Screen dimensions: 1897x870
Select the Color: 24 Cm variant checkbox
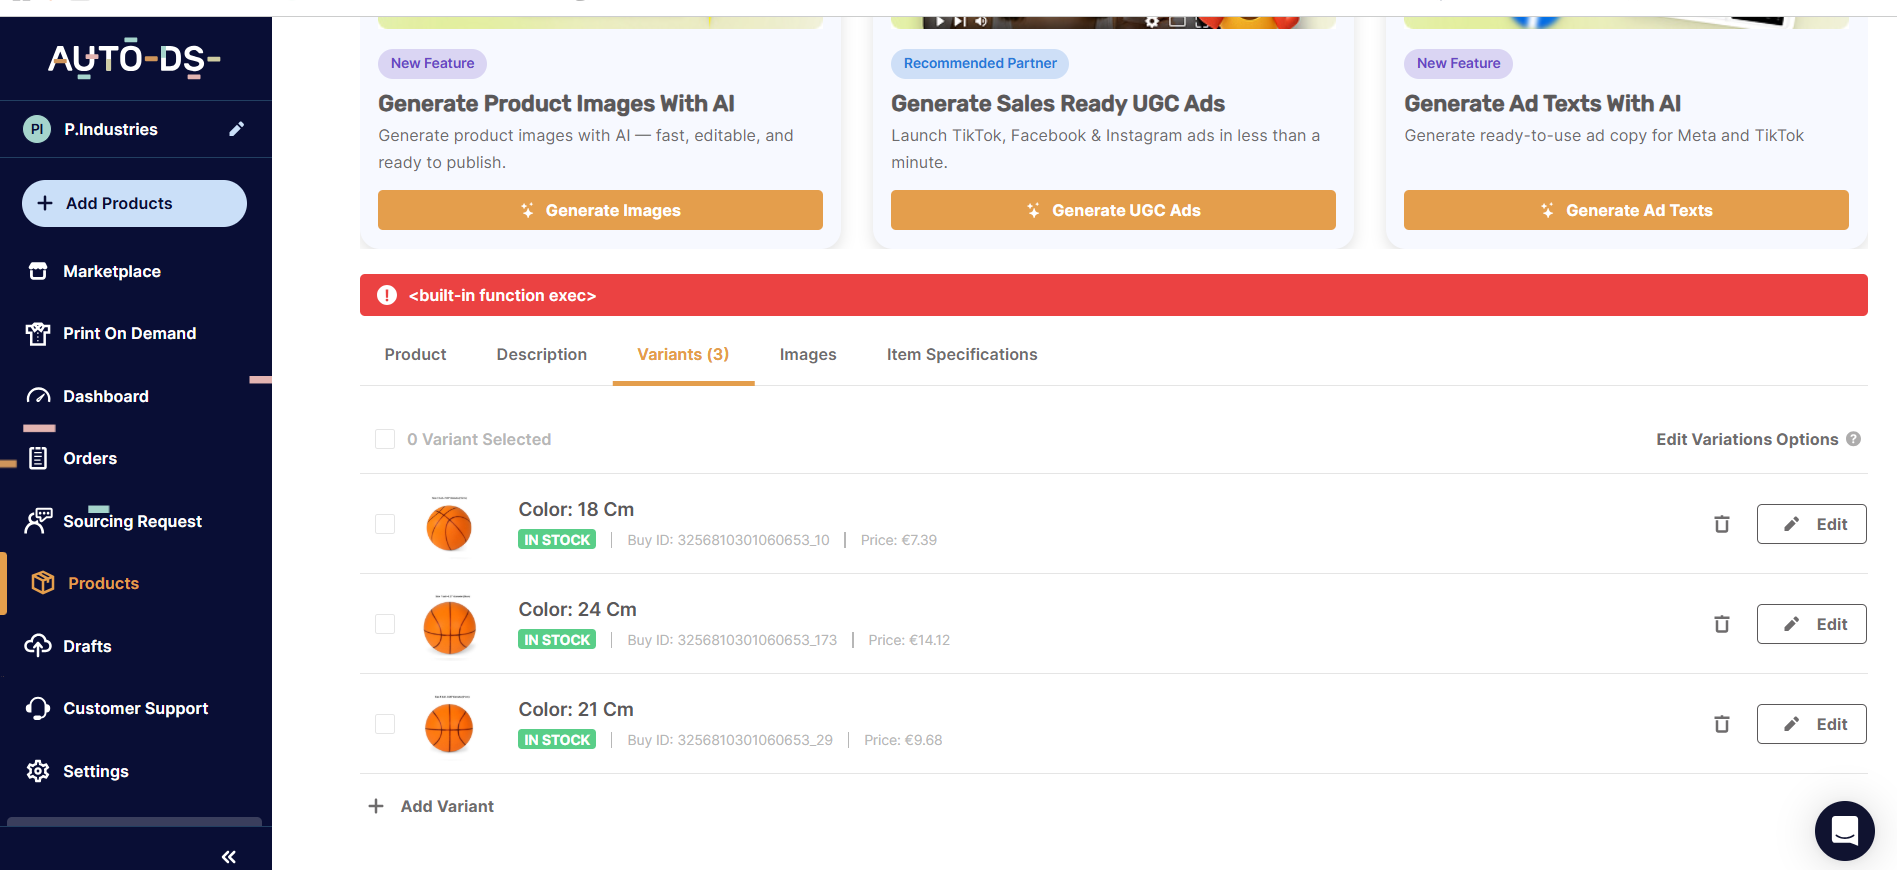(x=385, y=624)
